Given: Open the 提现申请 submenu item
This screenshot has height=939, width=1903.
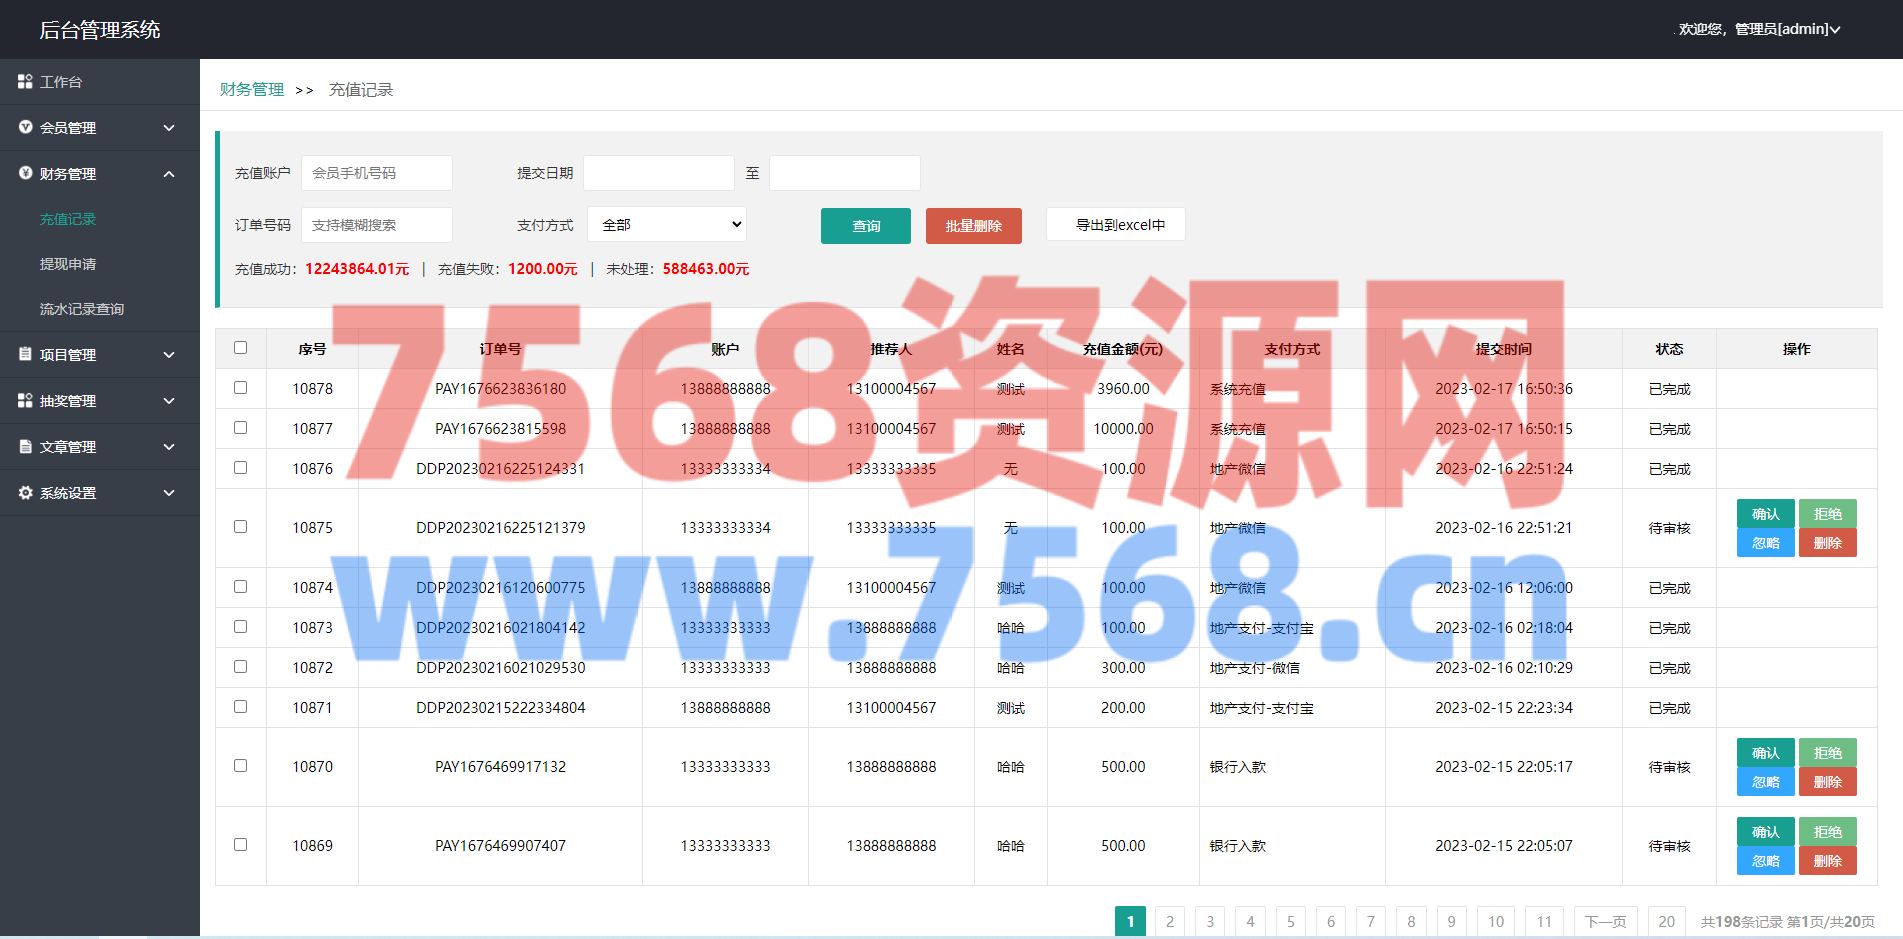Looking at the screenshot, I should [x=68, y=264].
